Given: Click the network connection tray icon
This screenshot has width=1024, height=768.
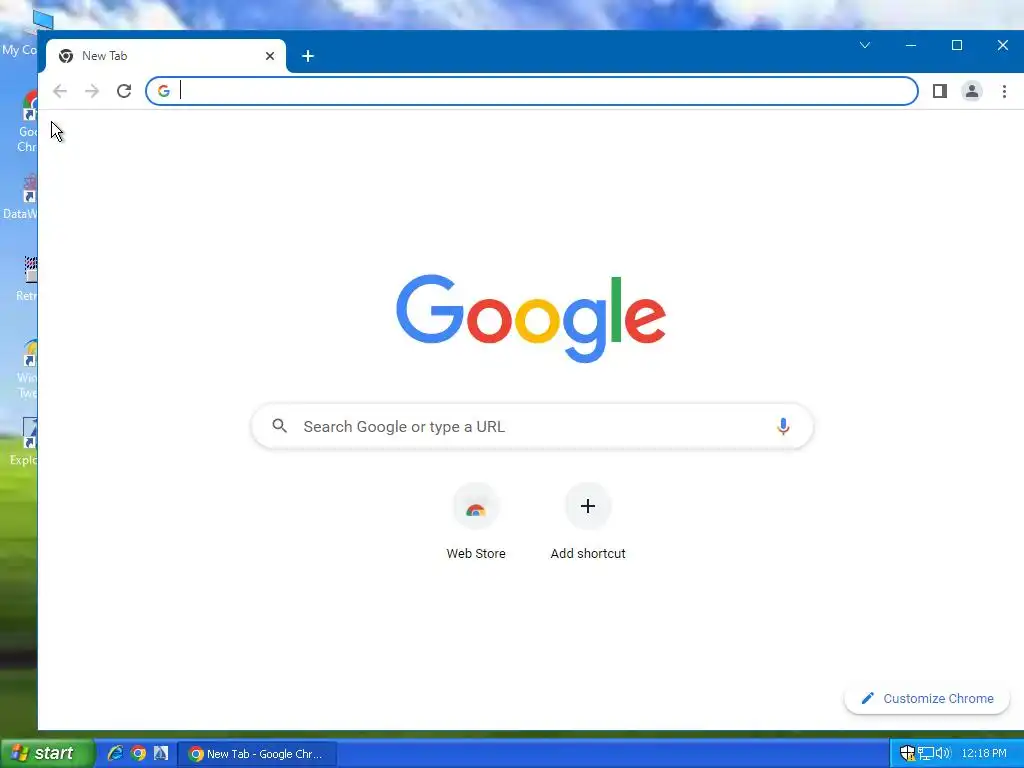Looking at the screenshot, I should [925, 753].
